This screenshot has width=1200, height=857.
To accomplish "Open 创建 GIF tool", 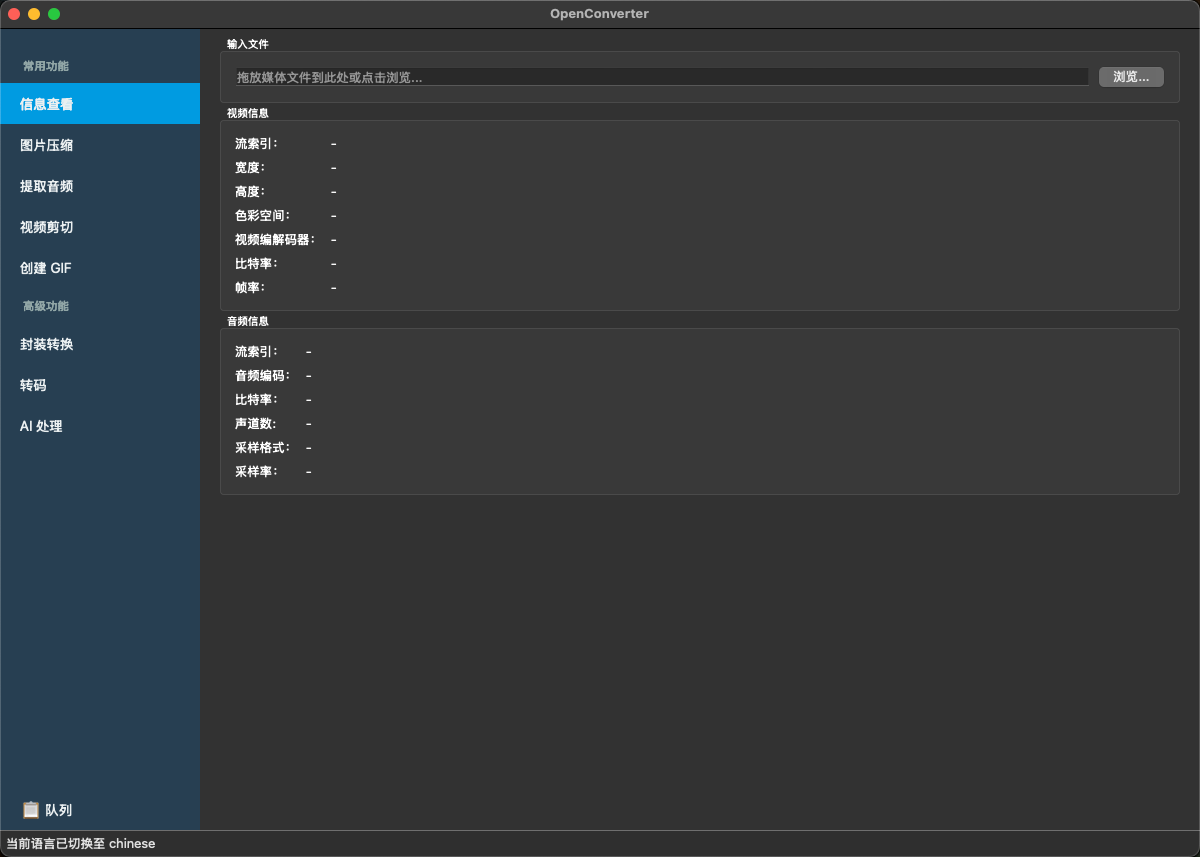I will coord(100,268).
